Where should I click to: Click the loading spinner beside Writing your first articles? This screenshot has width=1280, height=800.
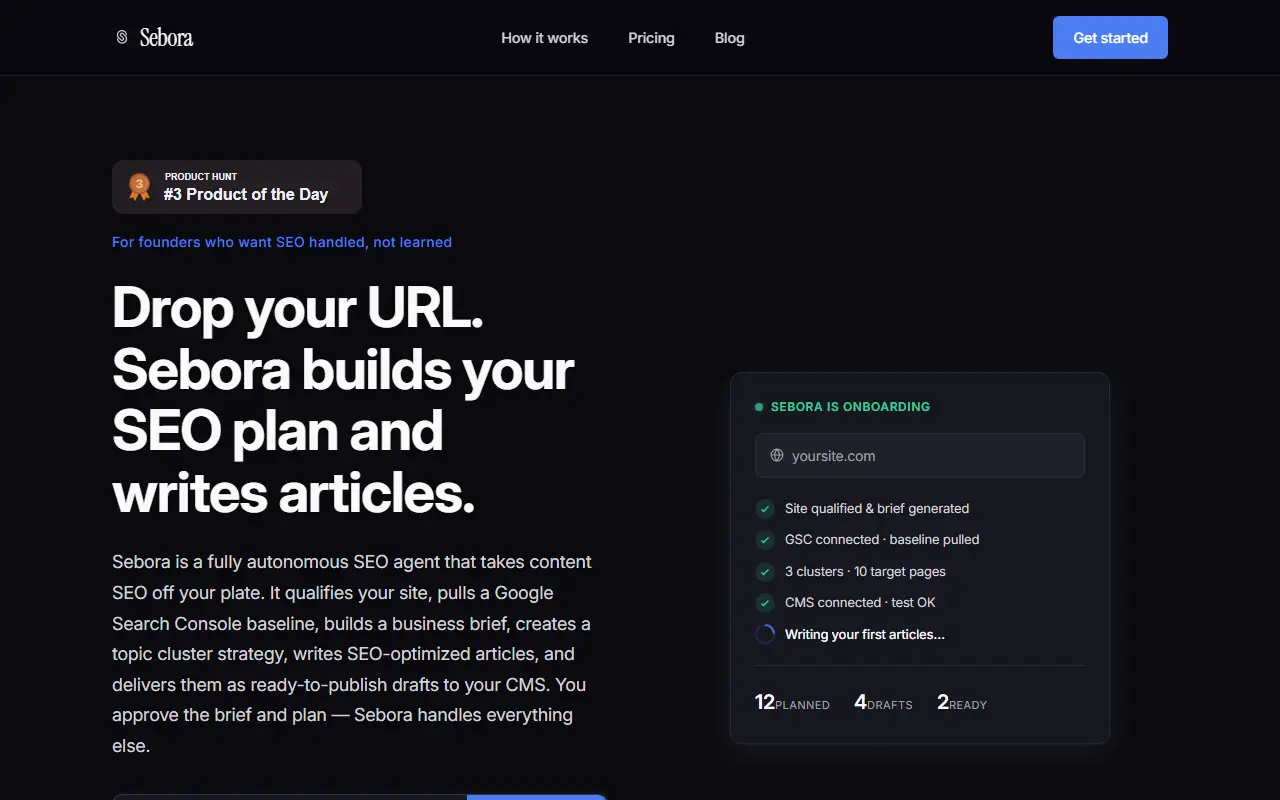point(765,634)
